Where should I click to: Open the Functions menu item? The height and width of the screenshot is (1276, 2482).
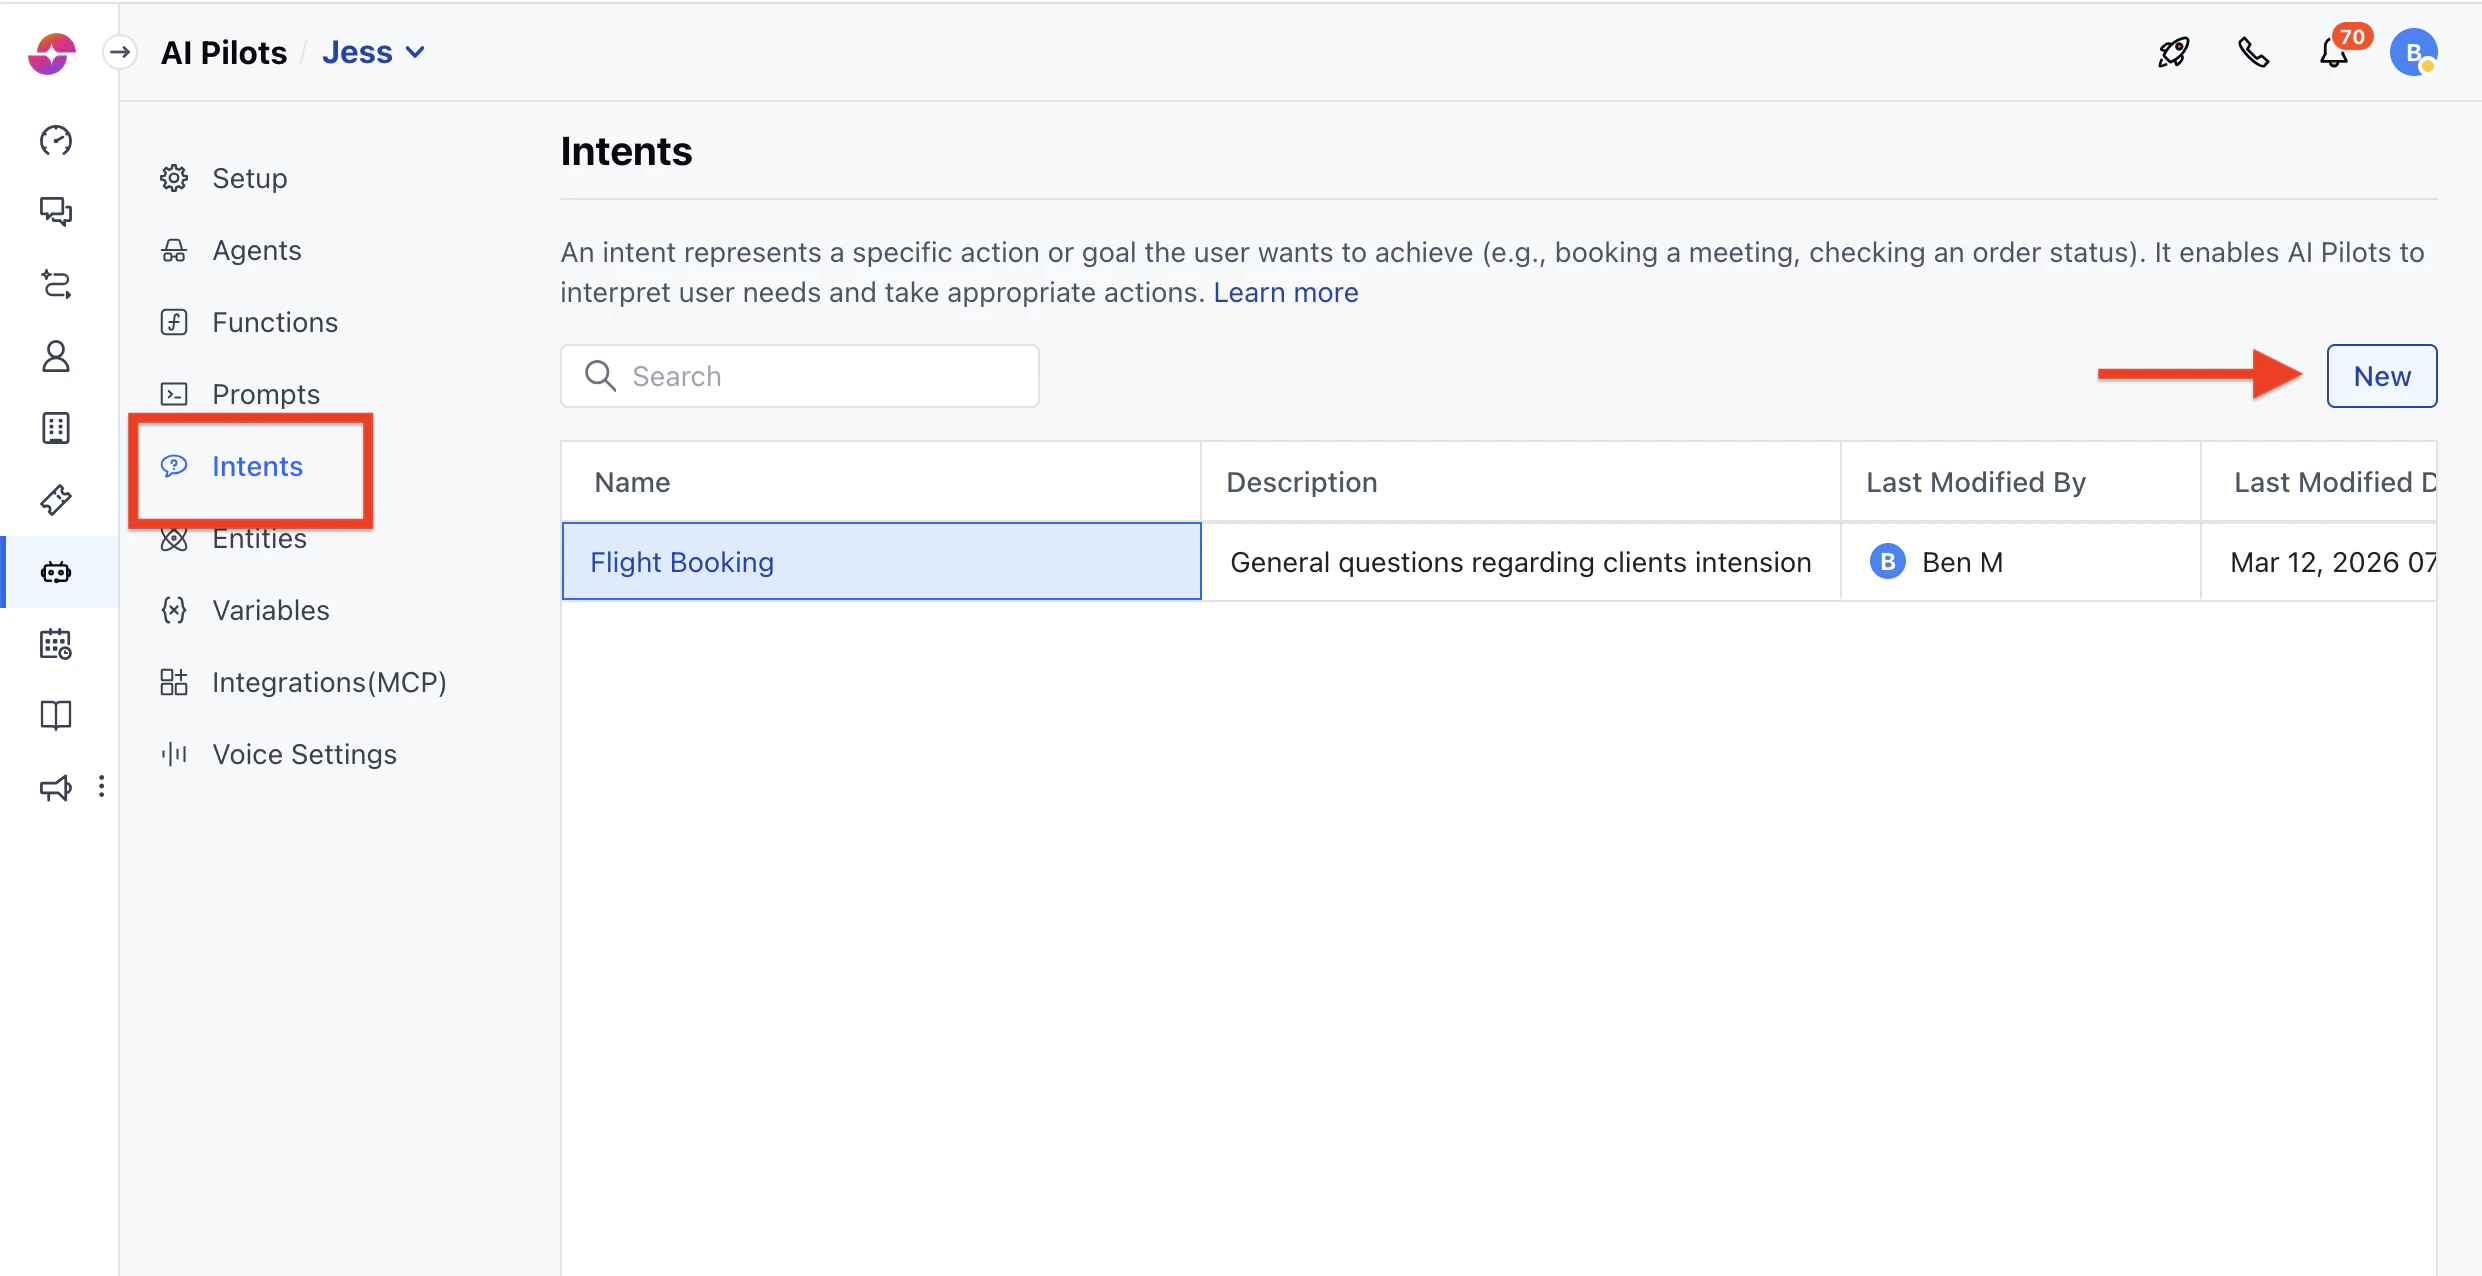(x=274, y=322)
